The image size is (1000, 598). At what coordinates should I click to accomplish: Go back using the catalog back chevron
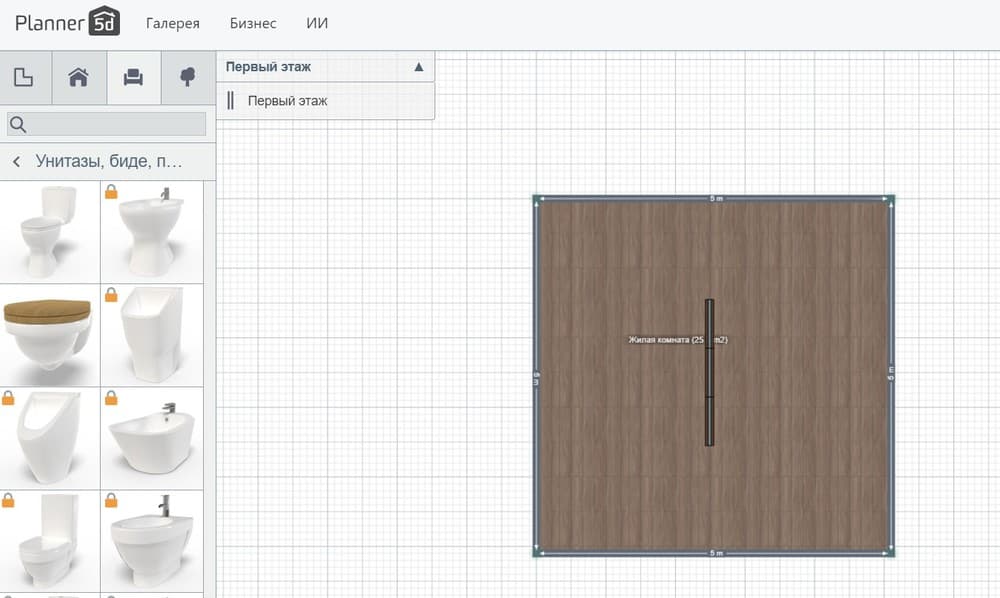pyautogui.click(x=17, y=161)
